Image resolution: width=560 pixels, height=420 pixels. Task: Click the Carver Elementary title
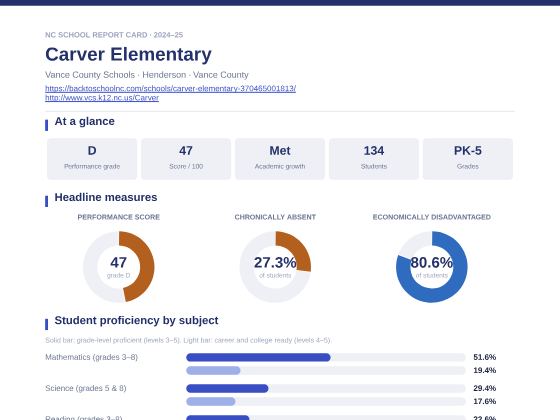[x=128, y=55]
